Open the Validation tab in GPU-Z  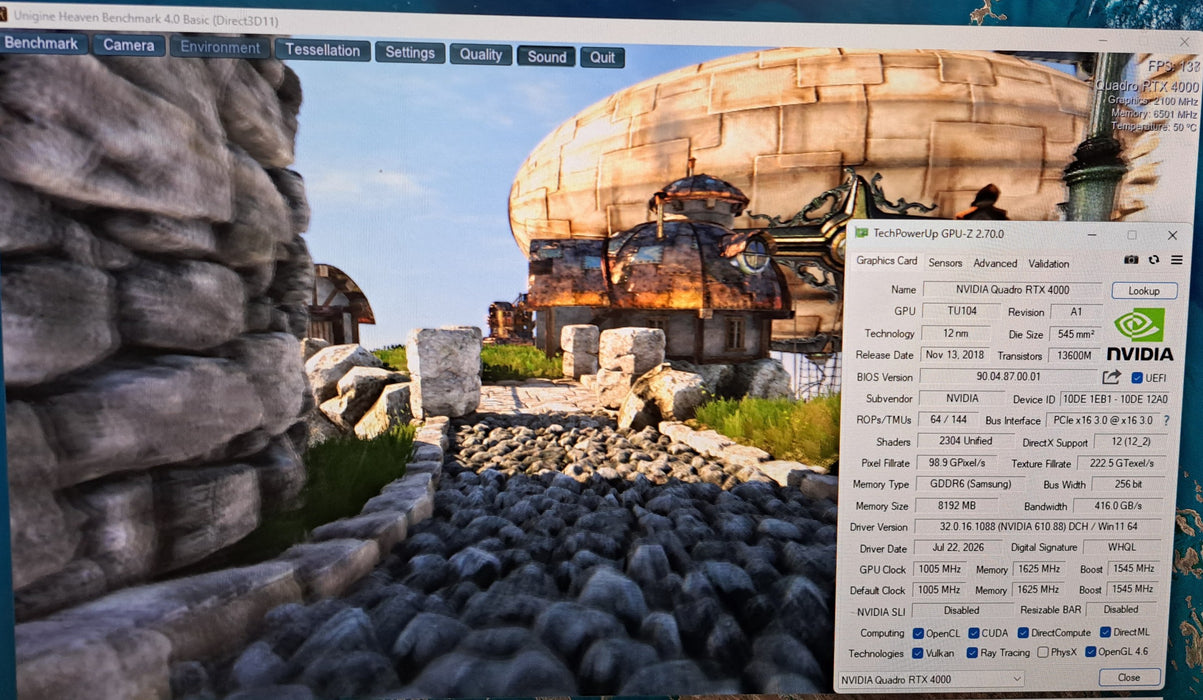1049,263
